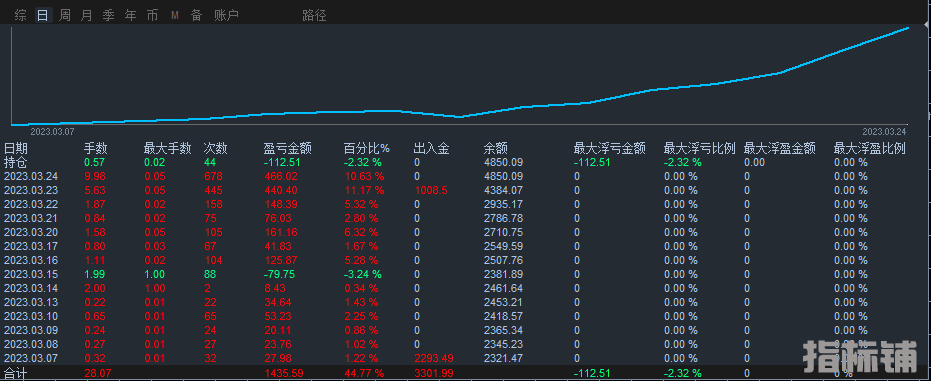Viewport: 931px width, 381px height.
Task: Click the 次数 column header
Action: tap(216, 148)
